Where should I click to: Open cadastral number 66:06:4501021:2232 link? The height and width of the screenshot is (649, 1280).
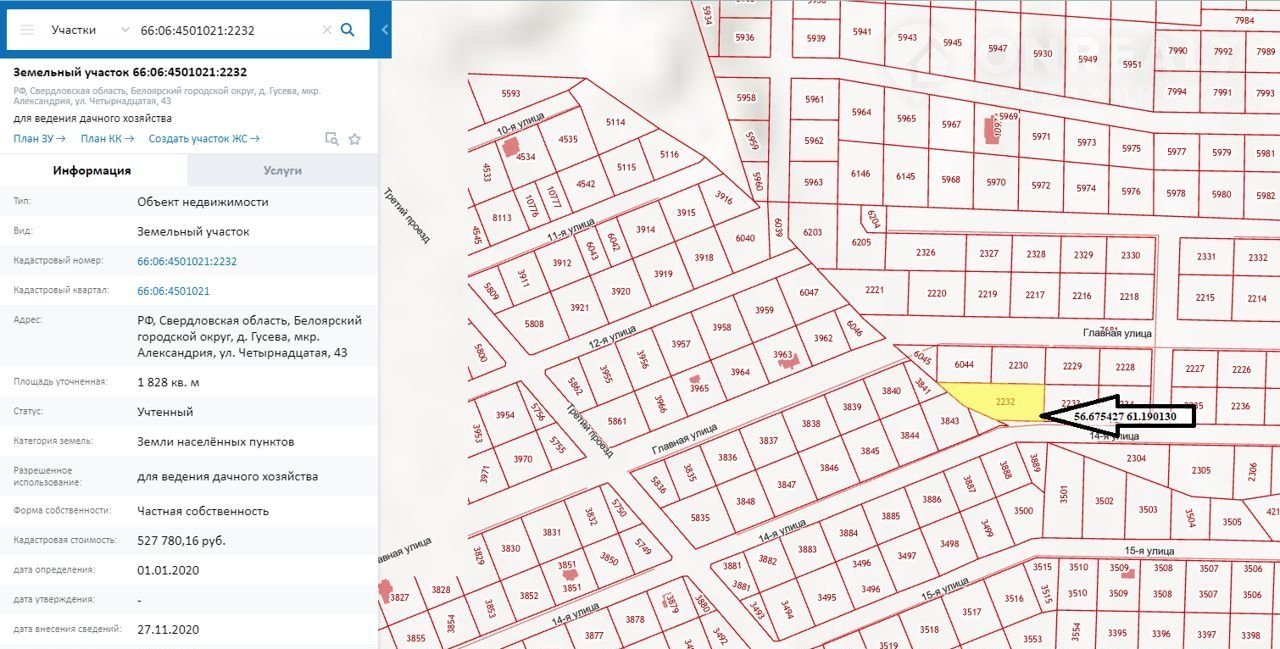tap(187, 261)
